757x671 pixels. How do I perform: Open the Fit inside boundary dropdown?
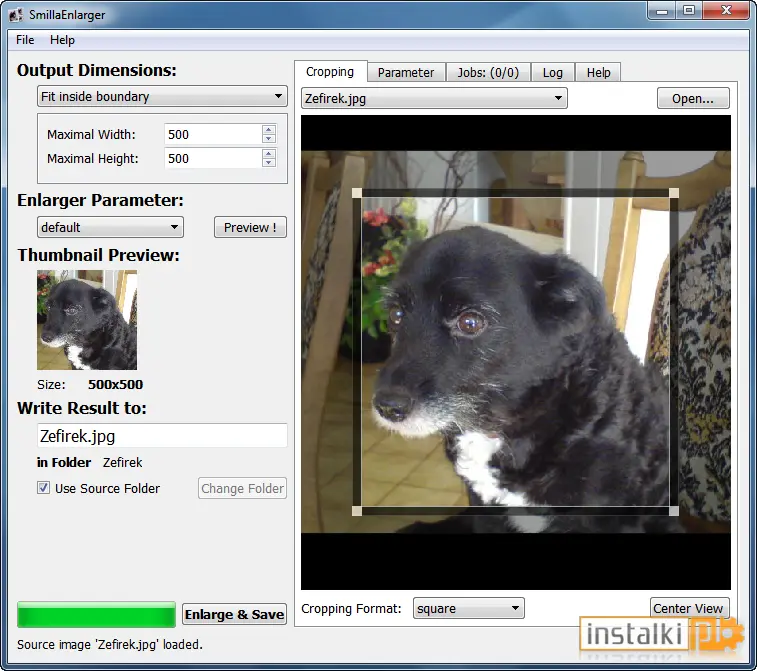tap(162, 96)
